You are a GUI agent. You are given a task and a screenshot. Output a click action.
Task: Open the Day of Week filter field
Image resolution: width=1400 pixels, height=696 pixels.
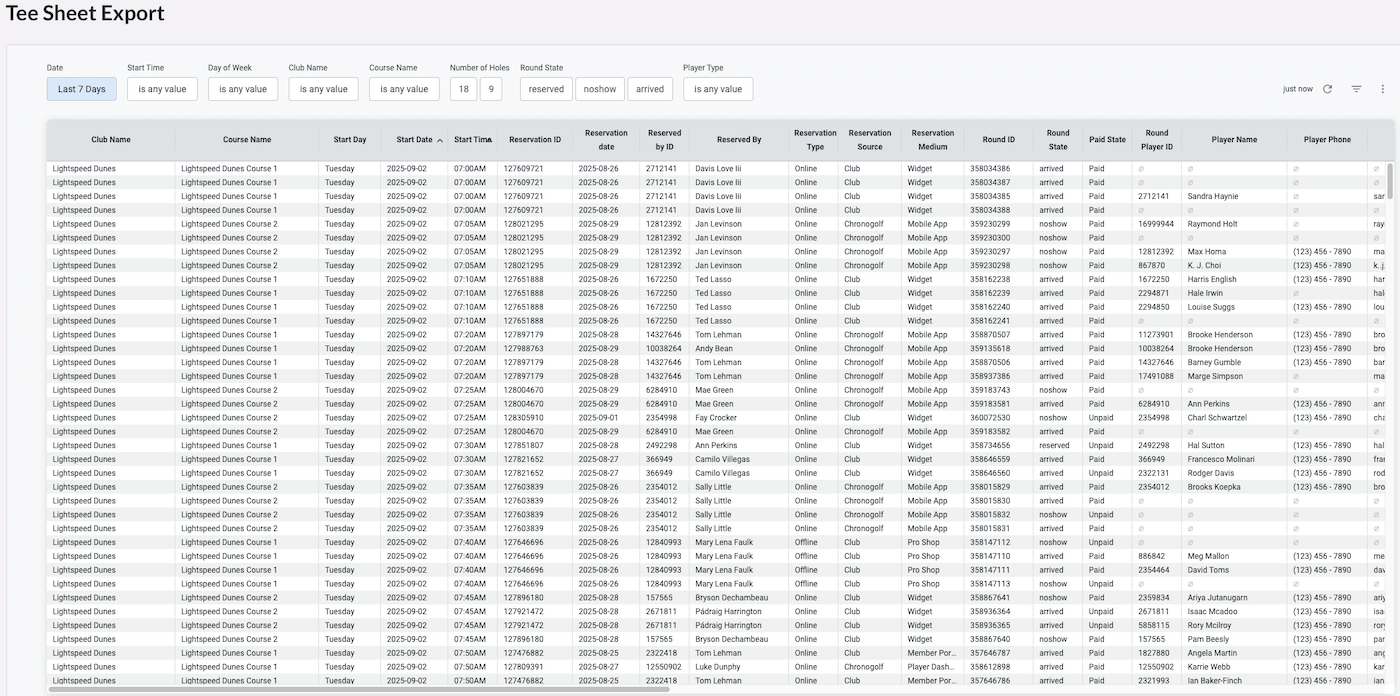[243, 89]
